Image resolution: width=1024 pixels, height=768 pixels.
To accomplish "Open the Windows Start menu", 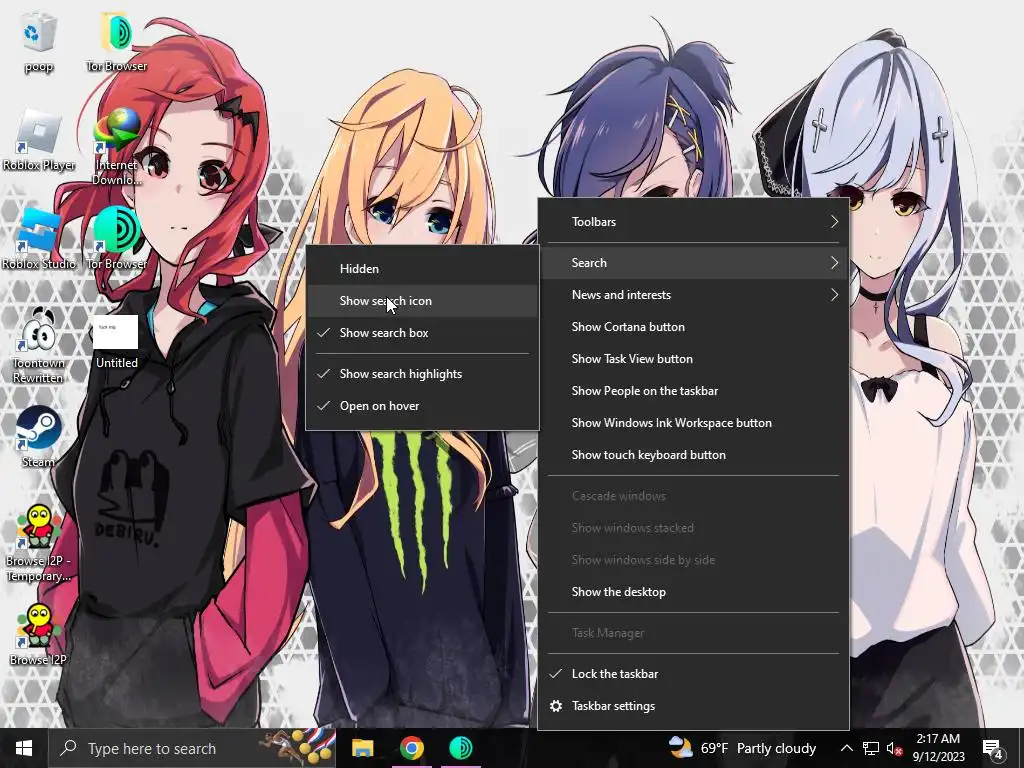I will [24, 748].
